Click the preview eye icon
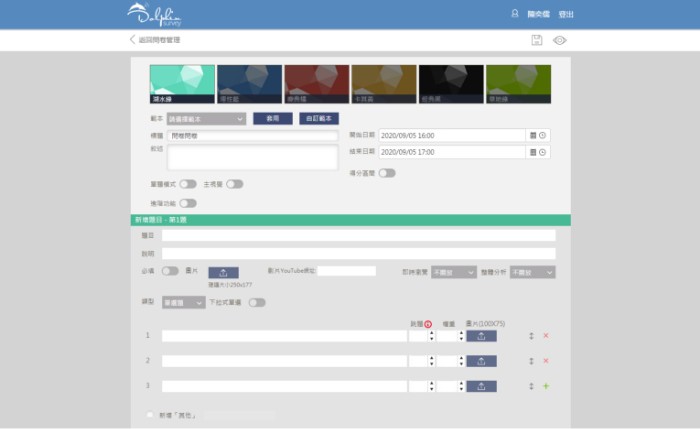 pos(559,40)
